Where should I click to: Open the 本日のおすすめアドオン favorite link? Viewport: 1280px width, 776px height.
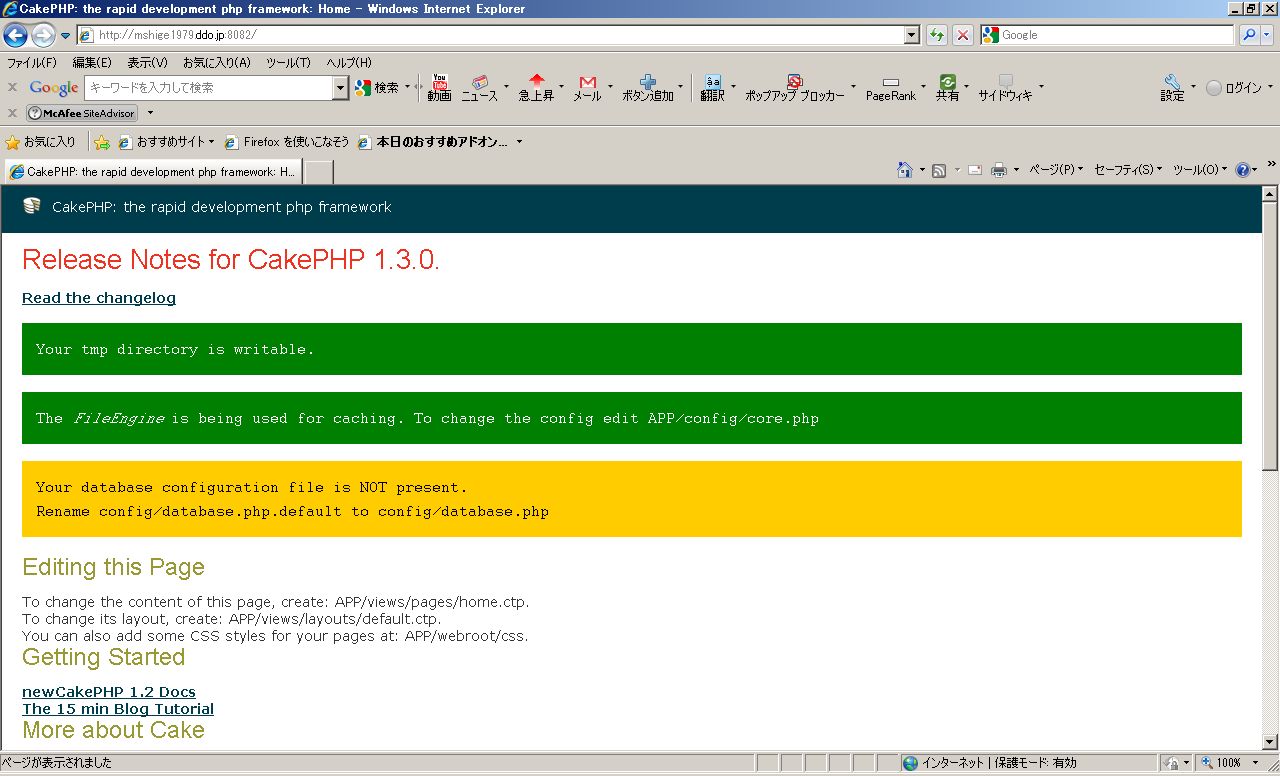coord(433,142)
